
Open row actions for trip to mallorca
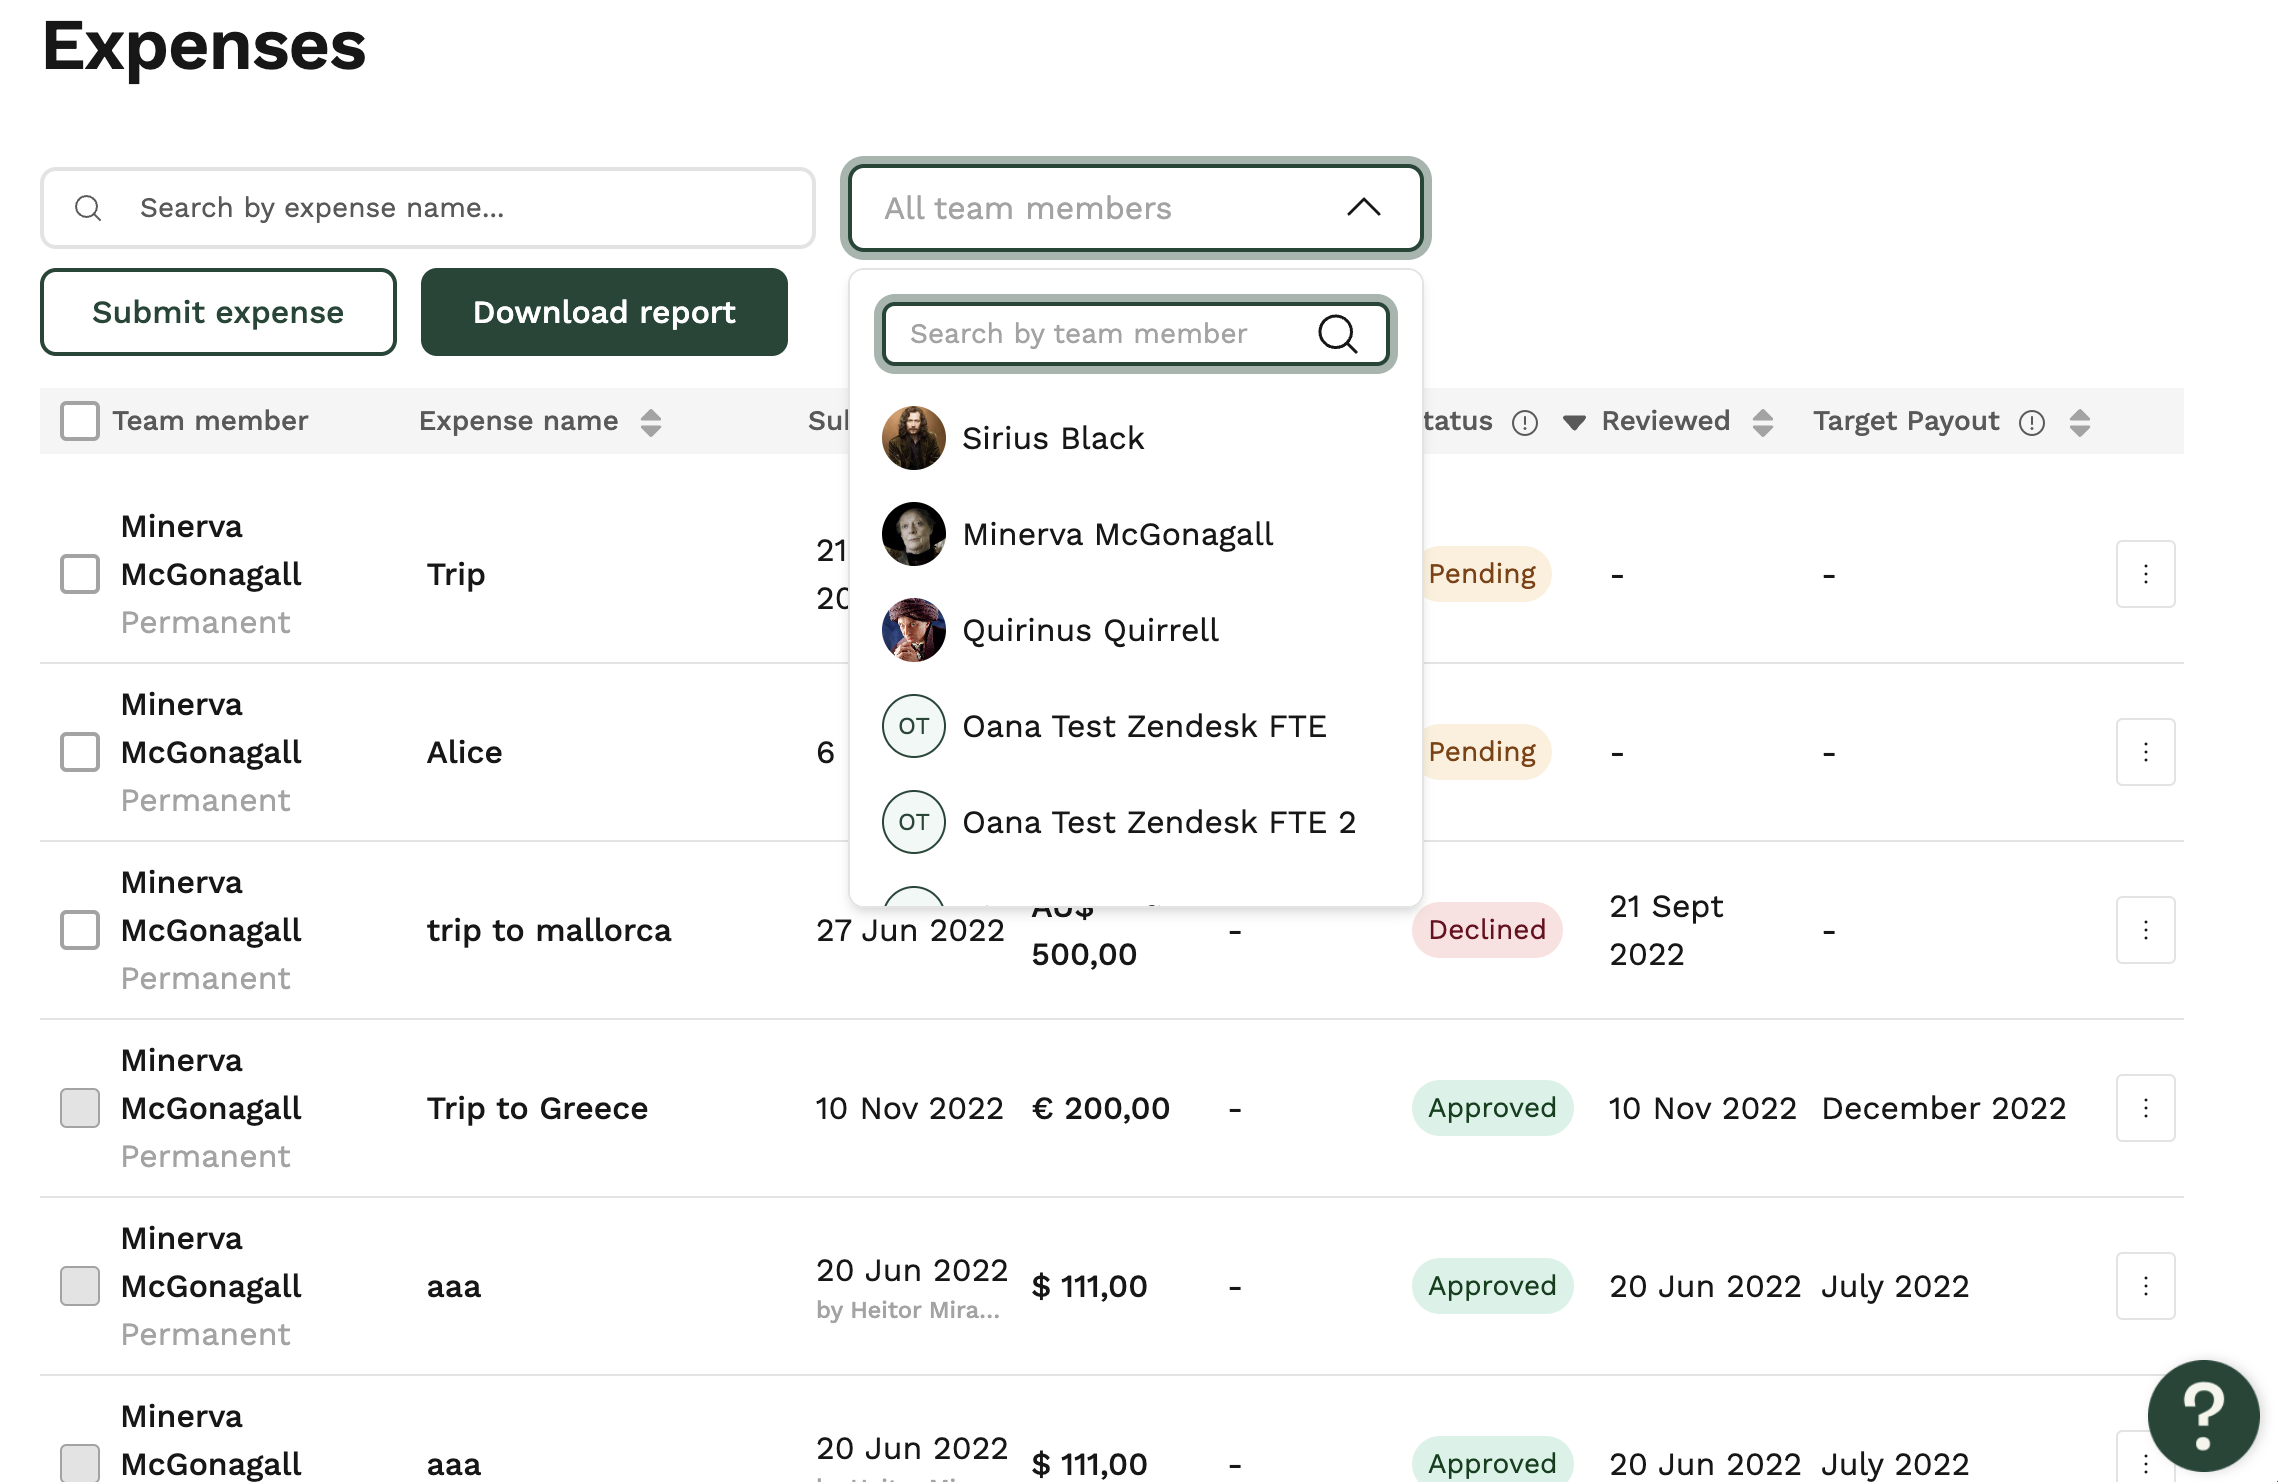coord(2146,930)
